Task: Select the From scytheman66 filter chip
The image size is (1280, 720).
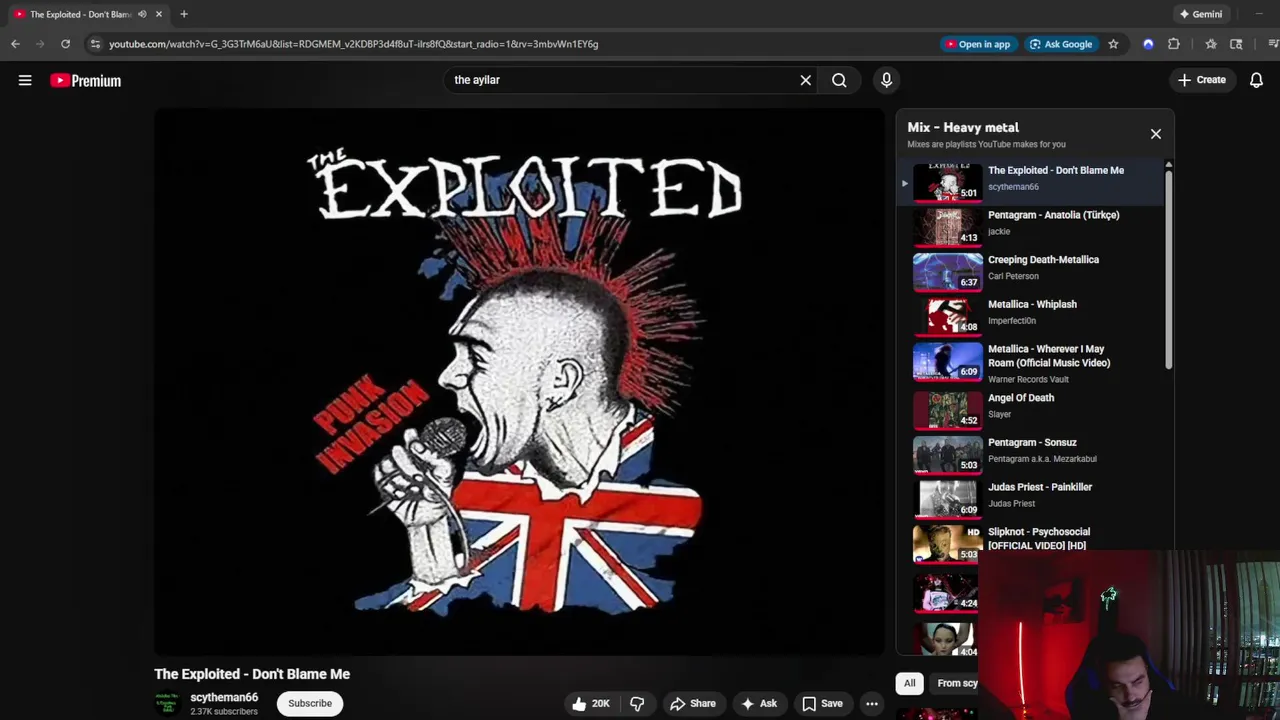Action: [x=956, y=683]
